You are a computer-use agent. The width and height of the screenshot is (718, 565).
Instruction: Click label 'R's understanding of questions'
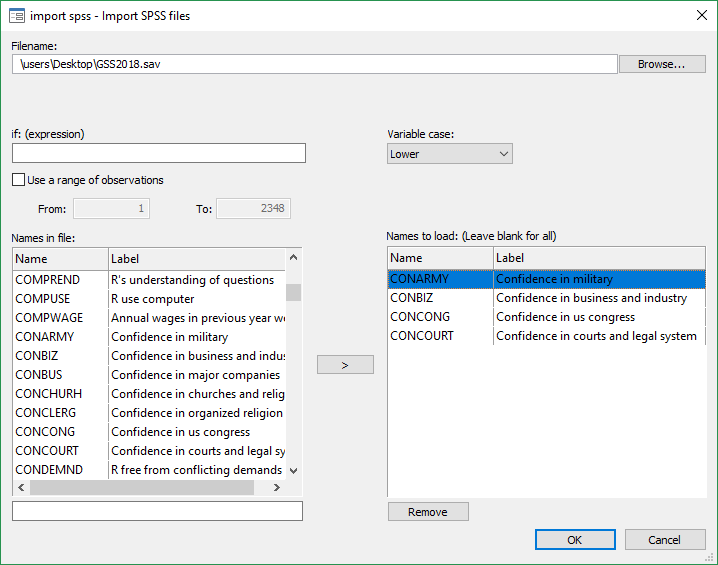point(192,280)
